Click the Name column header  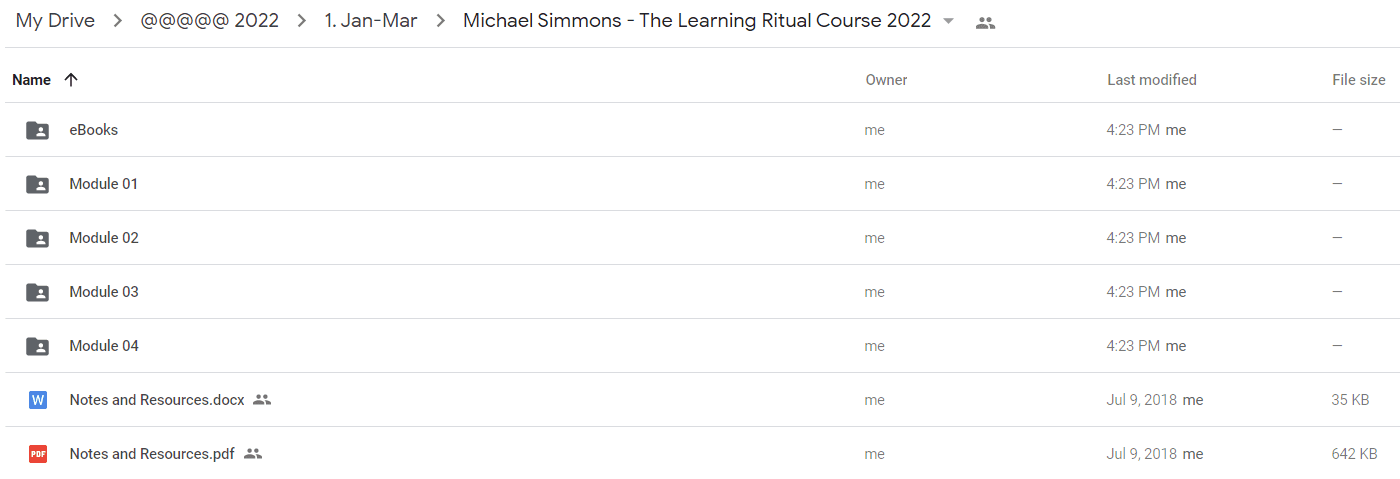pos(31,80)
